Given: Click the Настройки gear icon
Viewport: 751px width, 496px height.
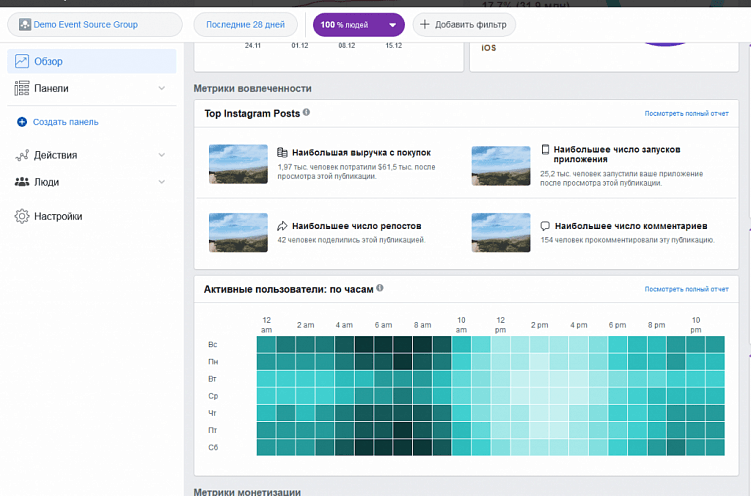Looking at the screenshot, I should point(22,216).
